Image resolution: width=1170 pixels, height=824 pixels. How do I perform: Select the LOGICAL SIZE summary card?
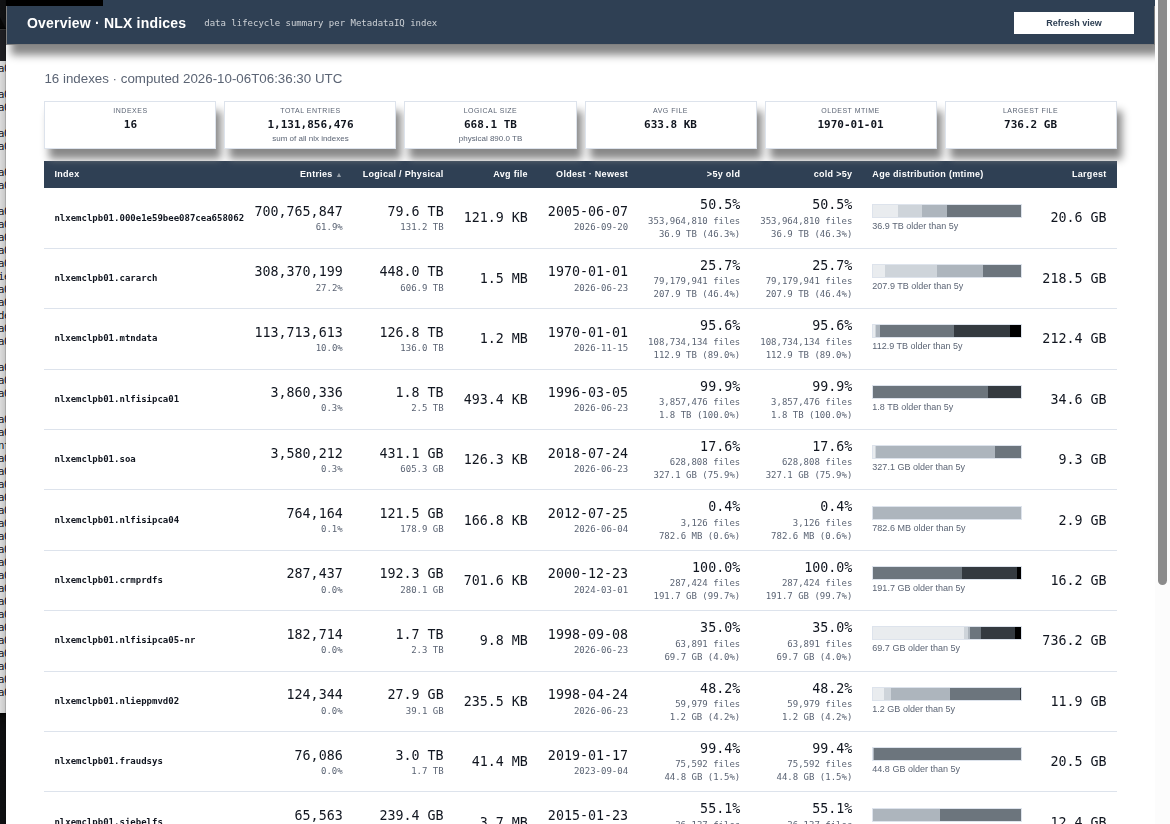pyautogui.click(x=490, y=125)
